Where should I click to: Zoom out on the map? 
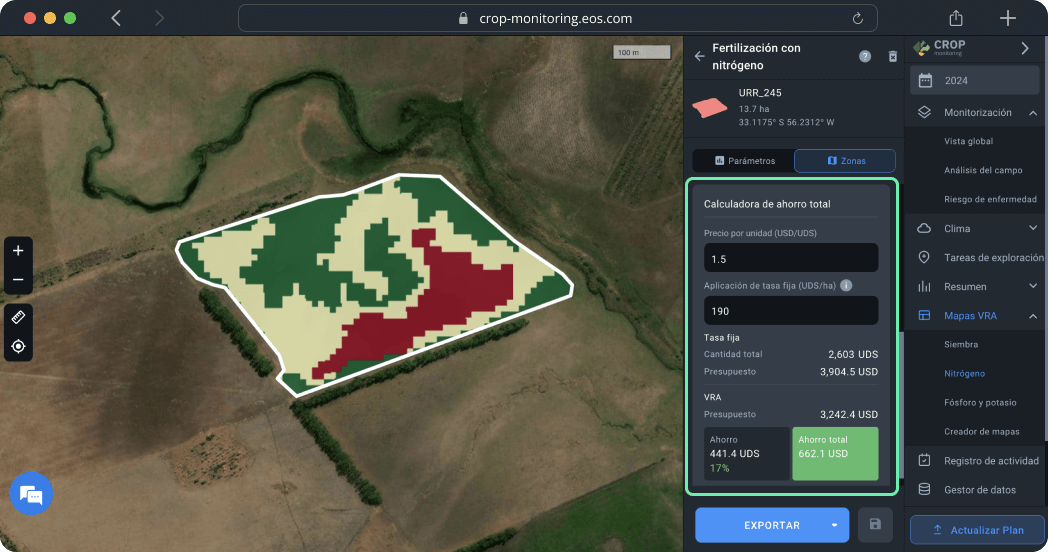pyautogui.click(x=18, y=279)
